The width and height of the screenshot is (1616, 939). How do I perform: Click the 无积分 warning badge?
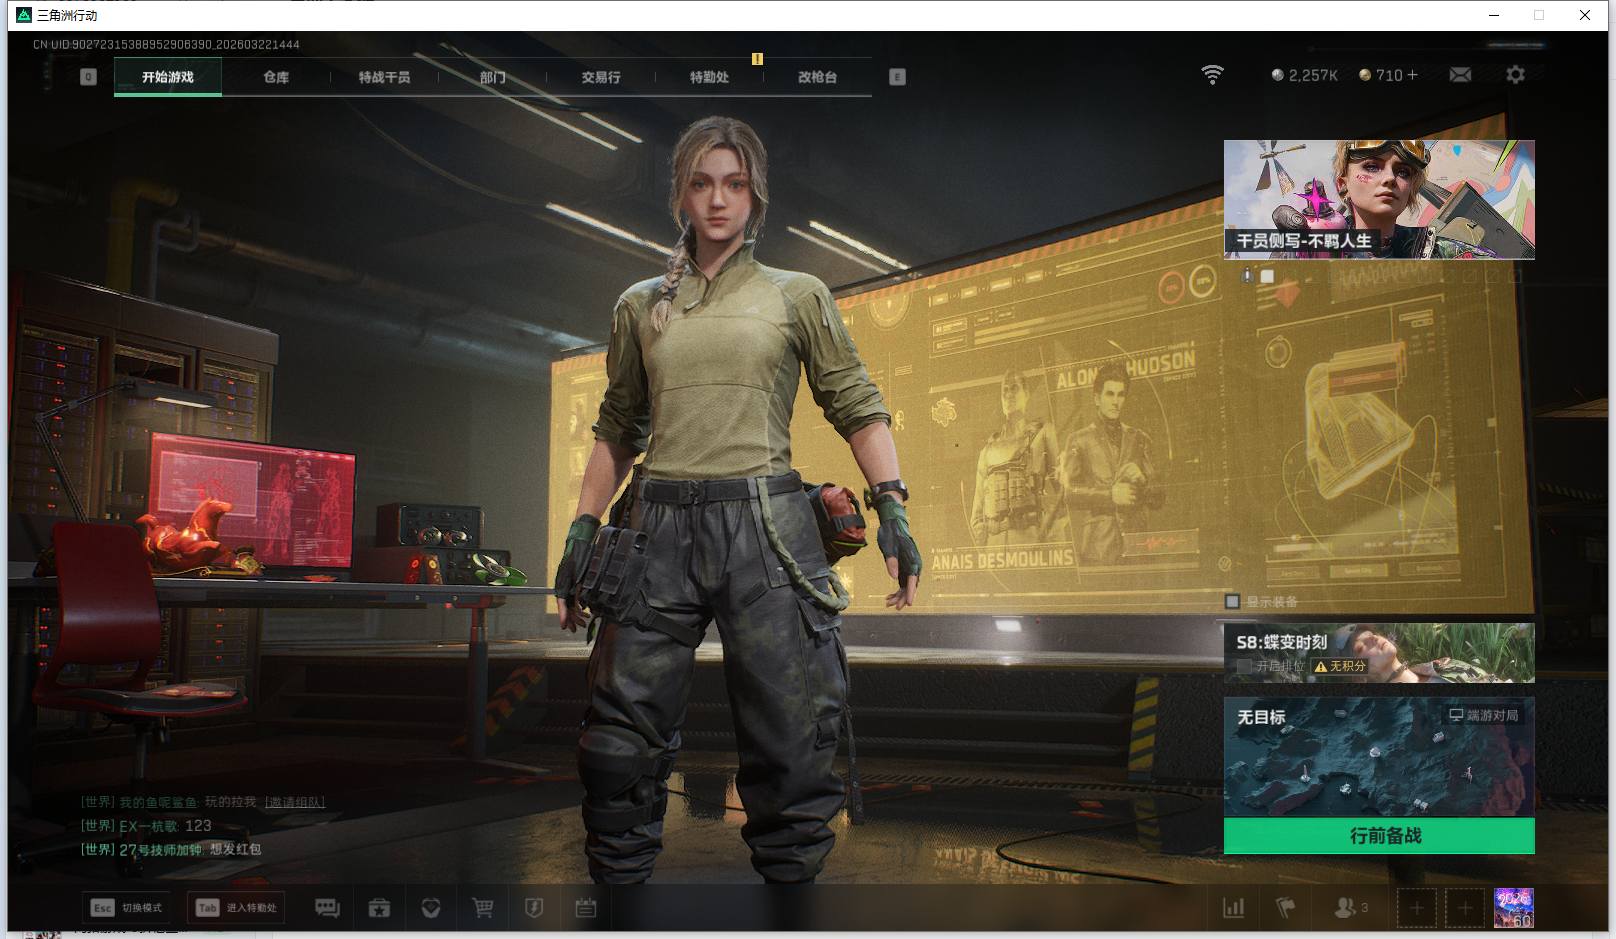(x=1340, y=666)
